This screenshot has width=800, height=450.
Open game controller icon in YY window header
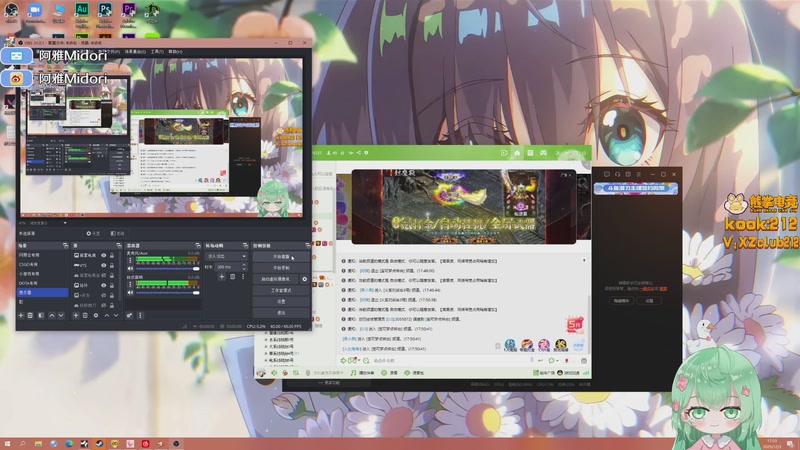543,153
